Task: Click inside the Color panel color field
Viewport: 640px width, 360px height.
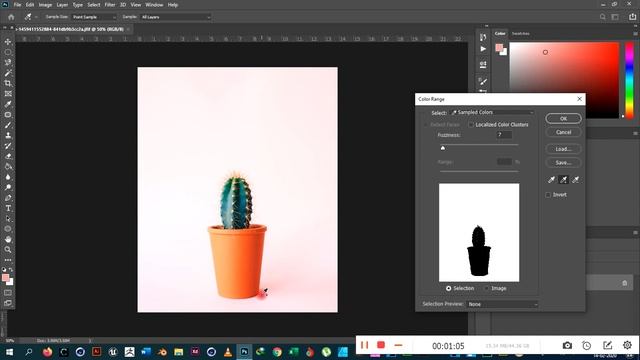Action: (564, 80)
